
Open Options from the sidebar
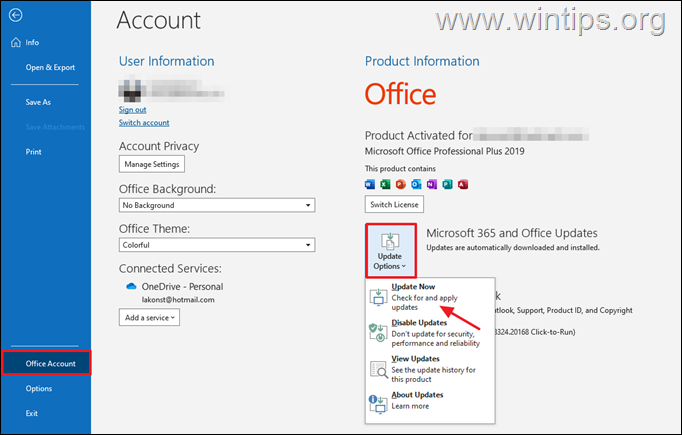coord(39,388)
